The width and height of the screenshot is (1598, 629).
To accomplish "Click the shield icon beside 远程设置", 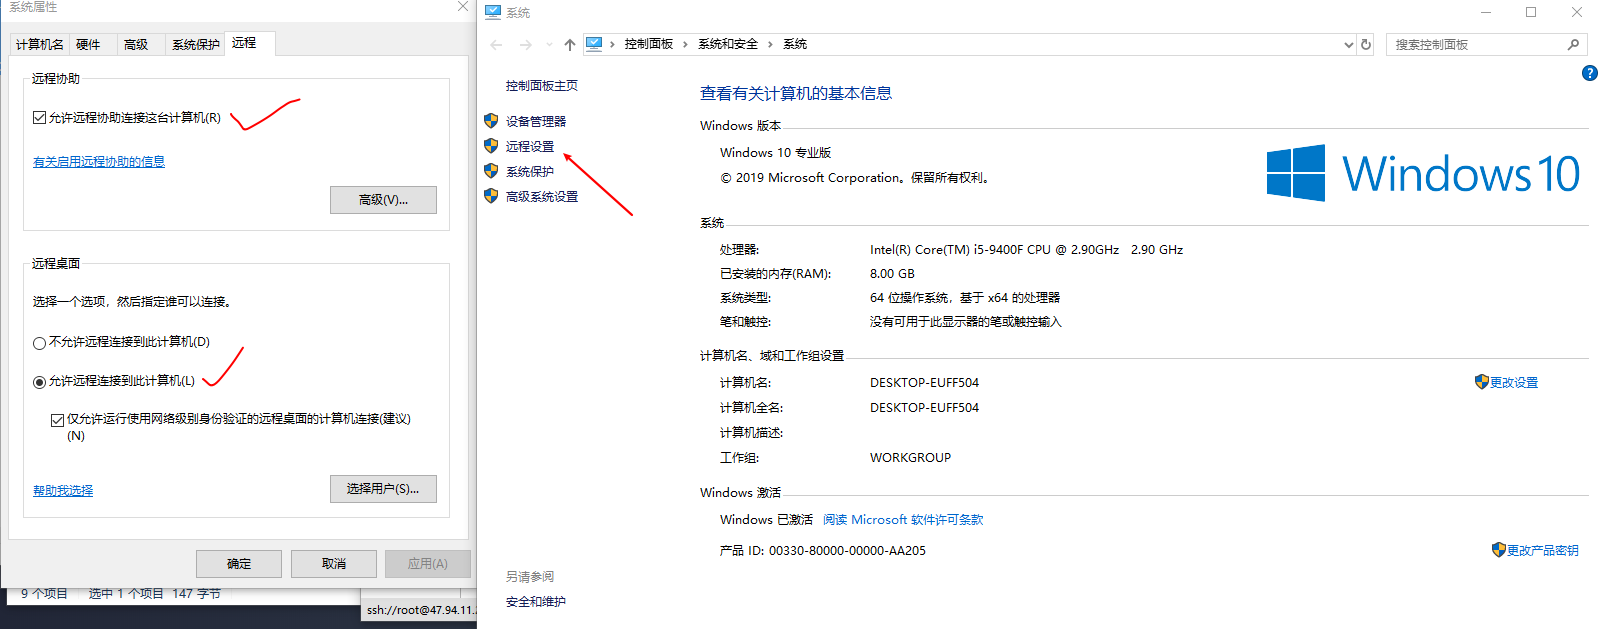I will coord(491,146).
